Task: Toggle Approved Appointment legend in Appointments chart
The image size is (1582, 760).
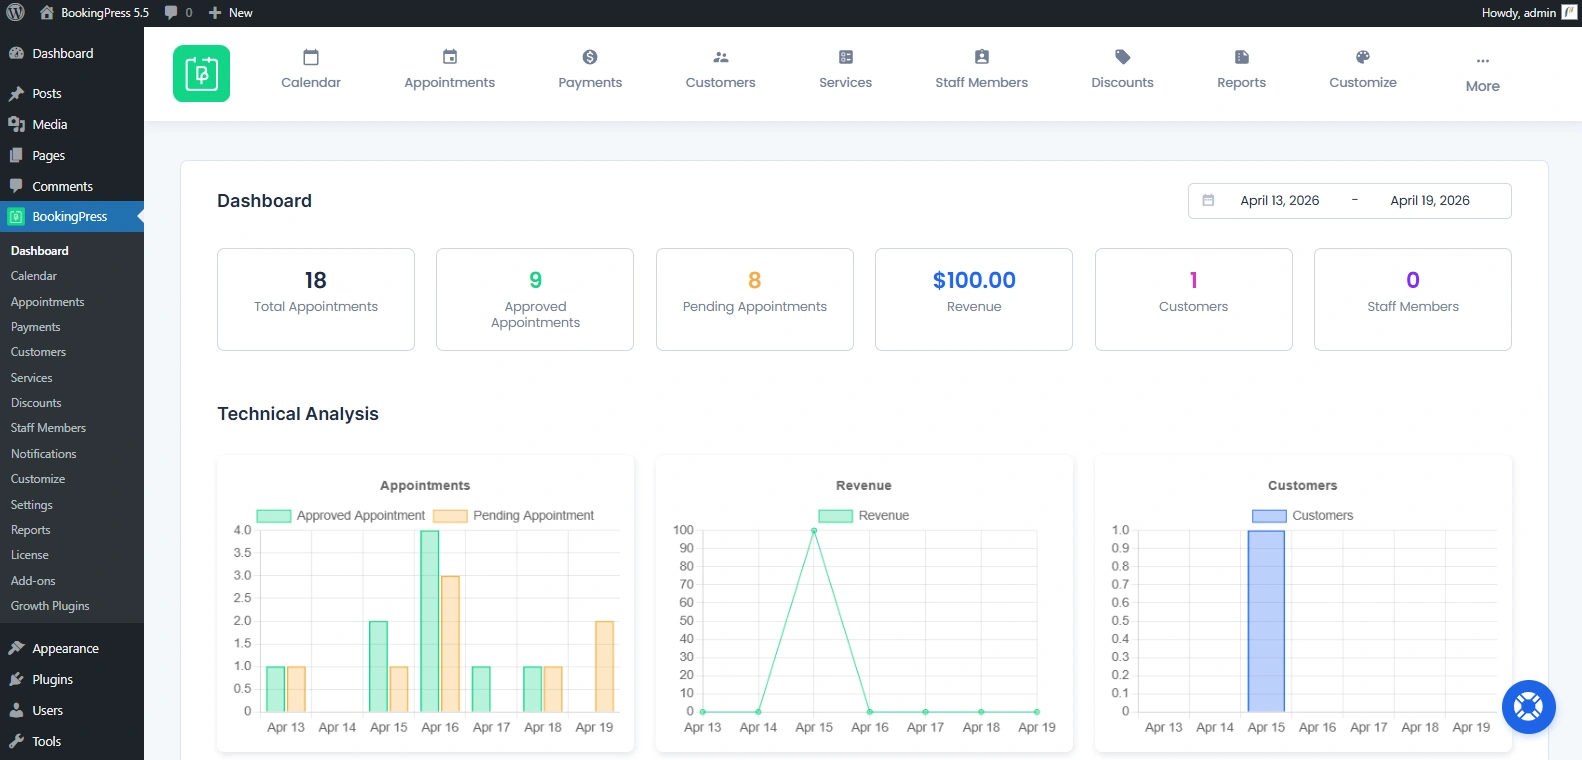Action: point(341,516)
